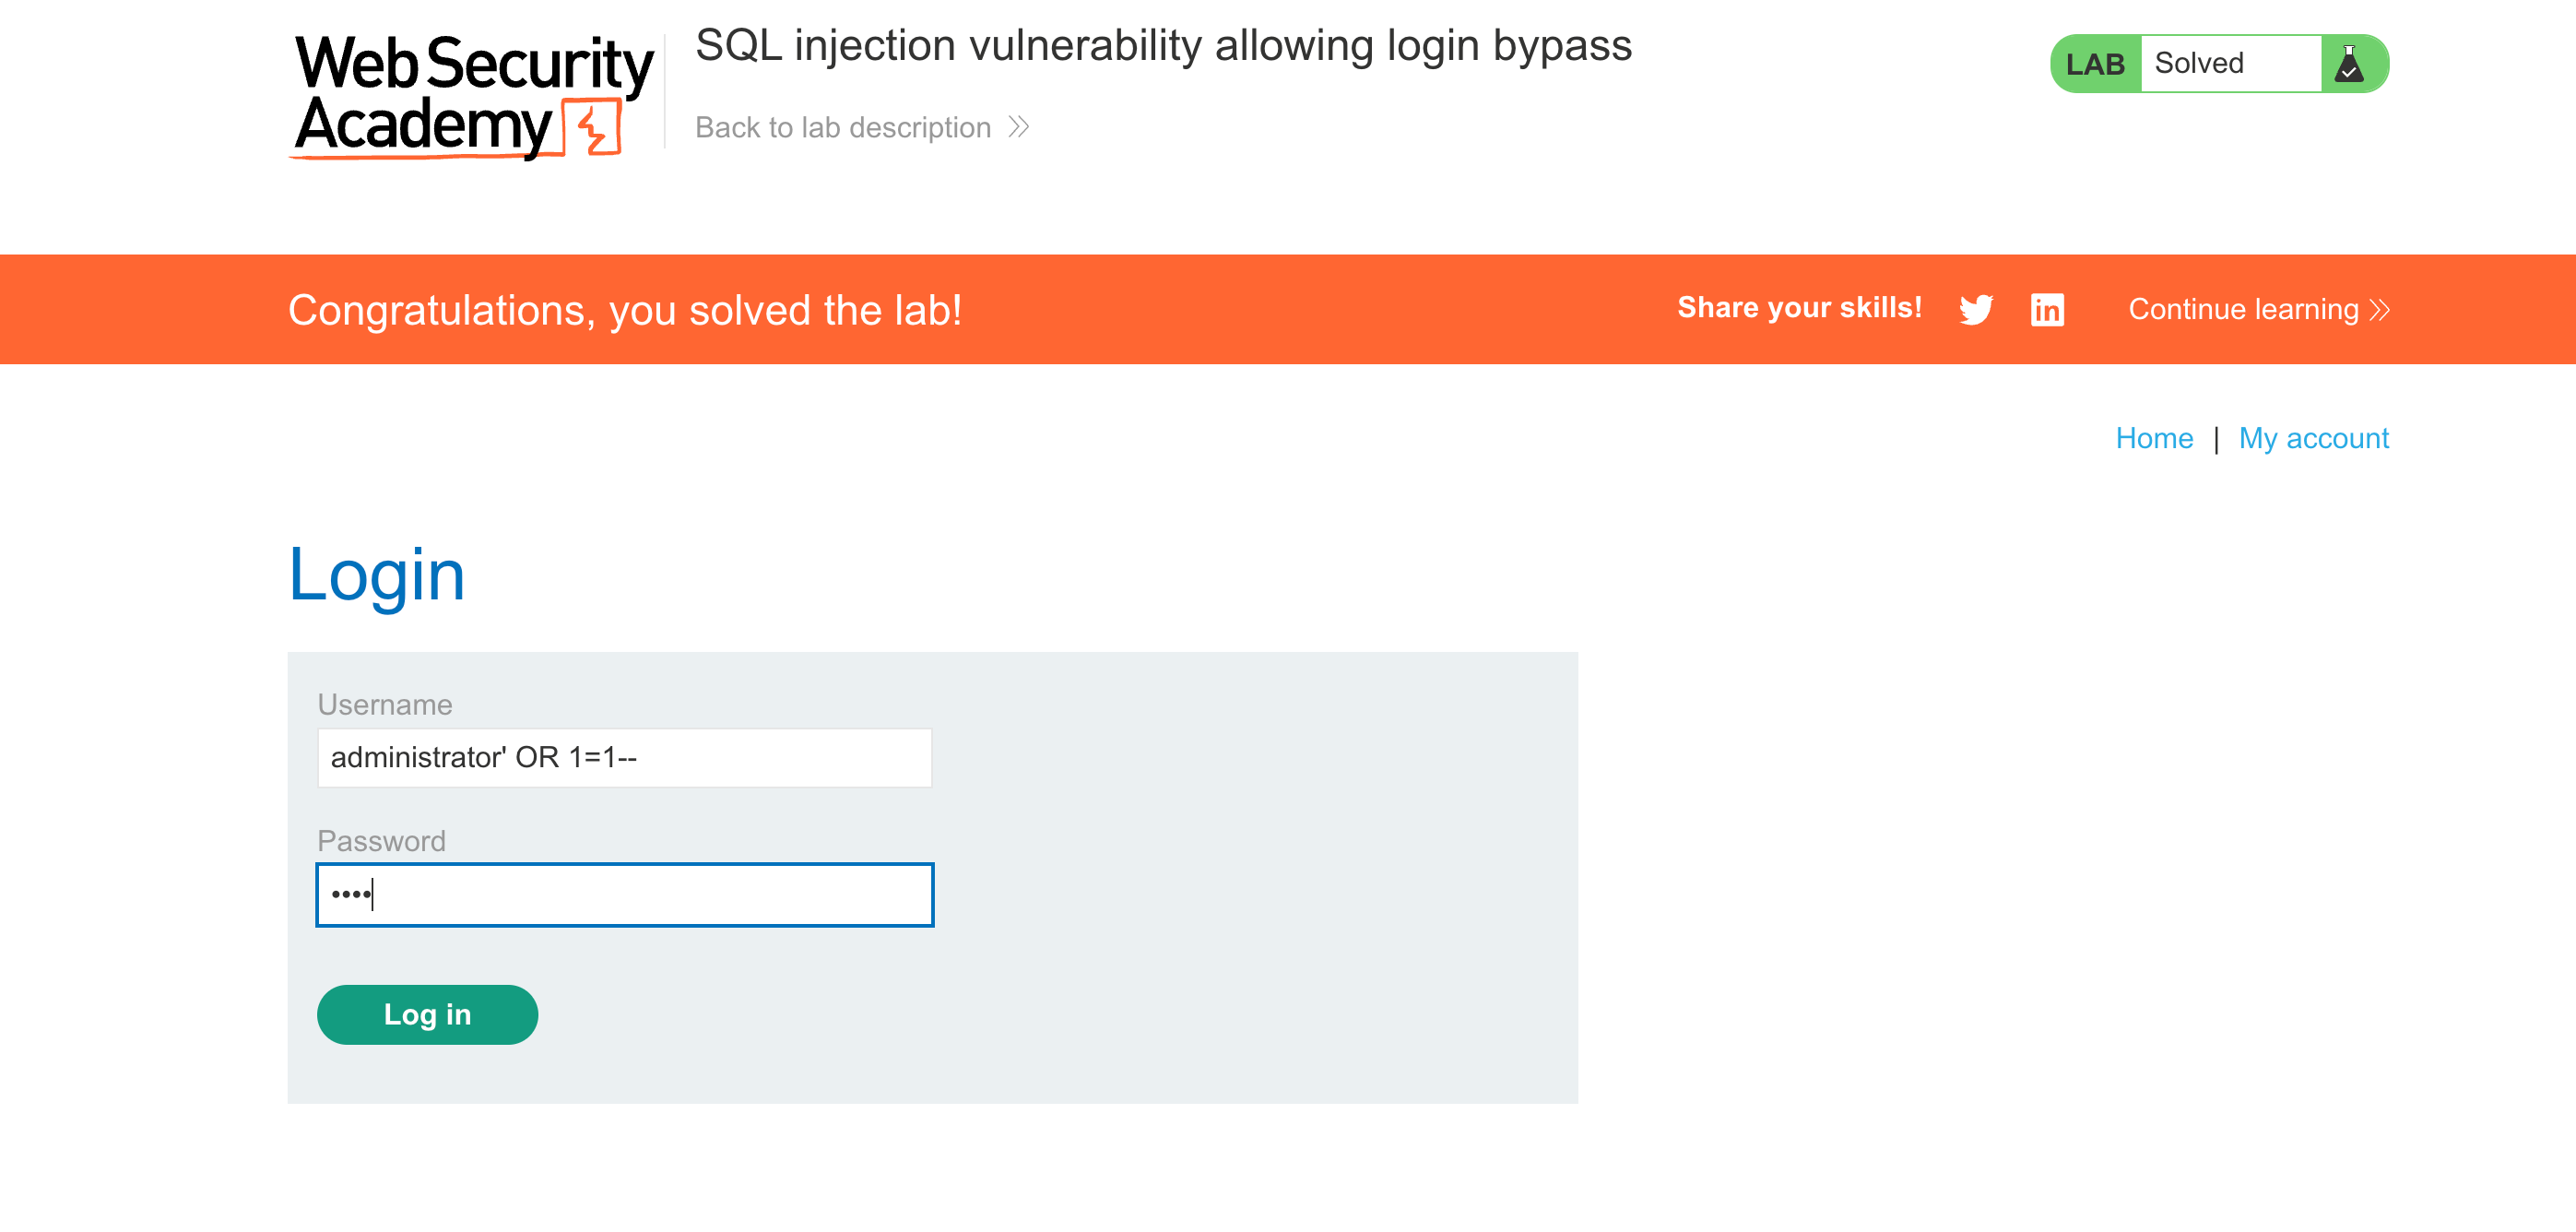Viewport: 2576px width, 1232px height.
Task: Click the flask icon in lab badge
Action: (x=2349, y=64)
